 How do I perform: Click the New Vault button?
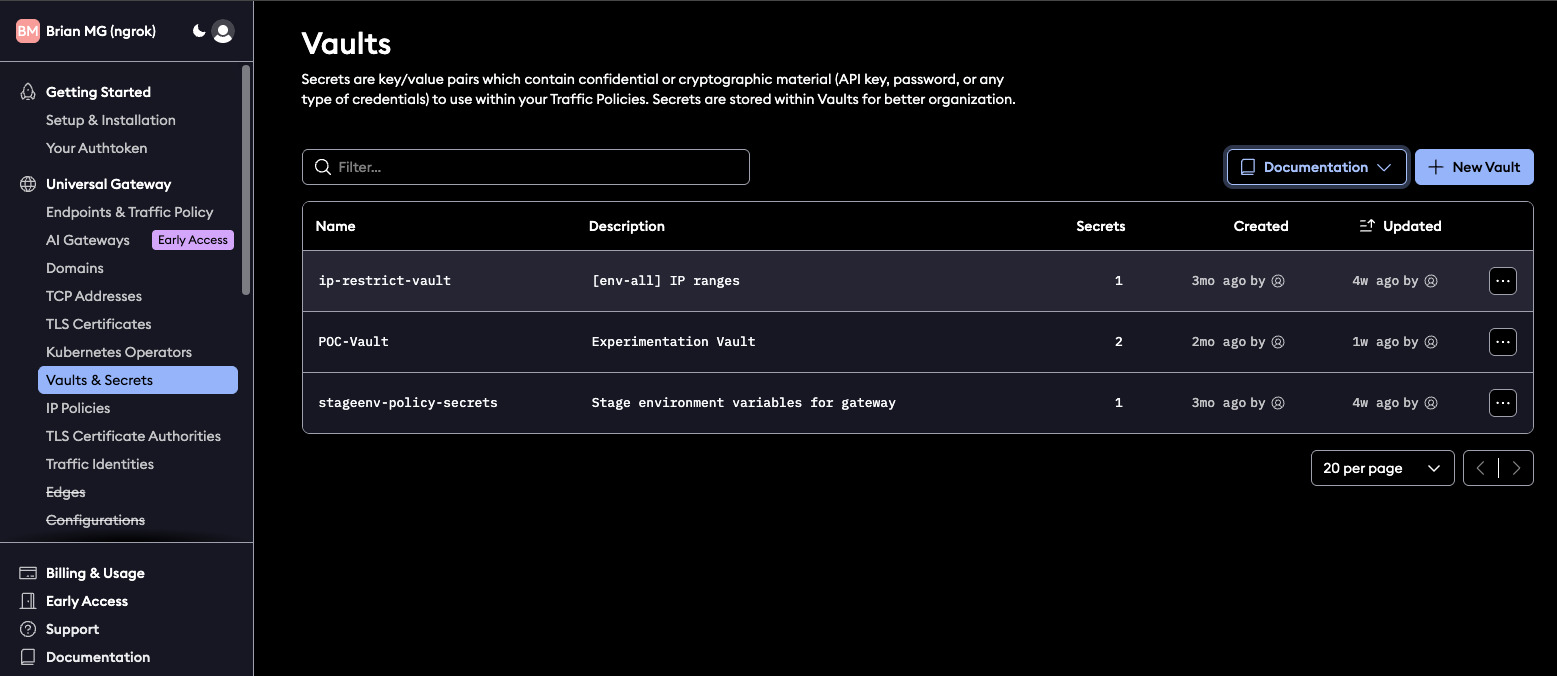tap(1474, 166)
